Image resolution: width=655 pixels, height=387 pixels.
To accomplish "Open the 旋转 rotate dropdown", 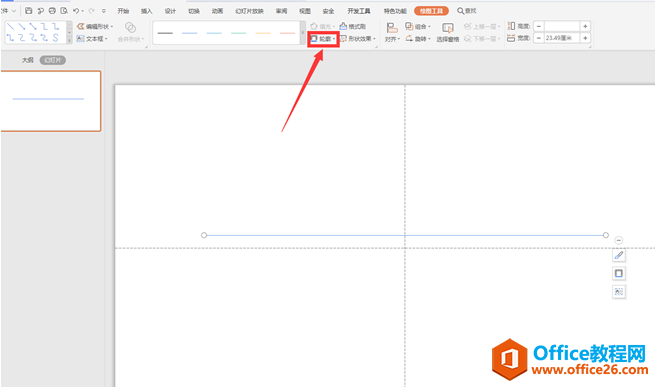I will pyautogui.click(x=418, y=39).
